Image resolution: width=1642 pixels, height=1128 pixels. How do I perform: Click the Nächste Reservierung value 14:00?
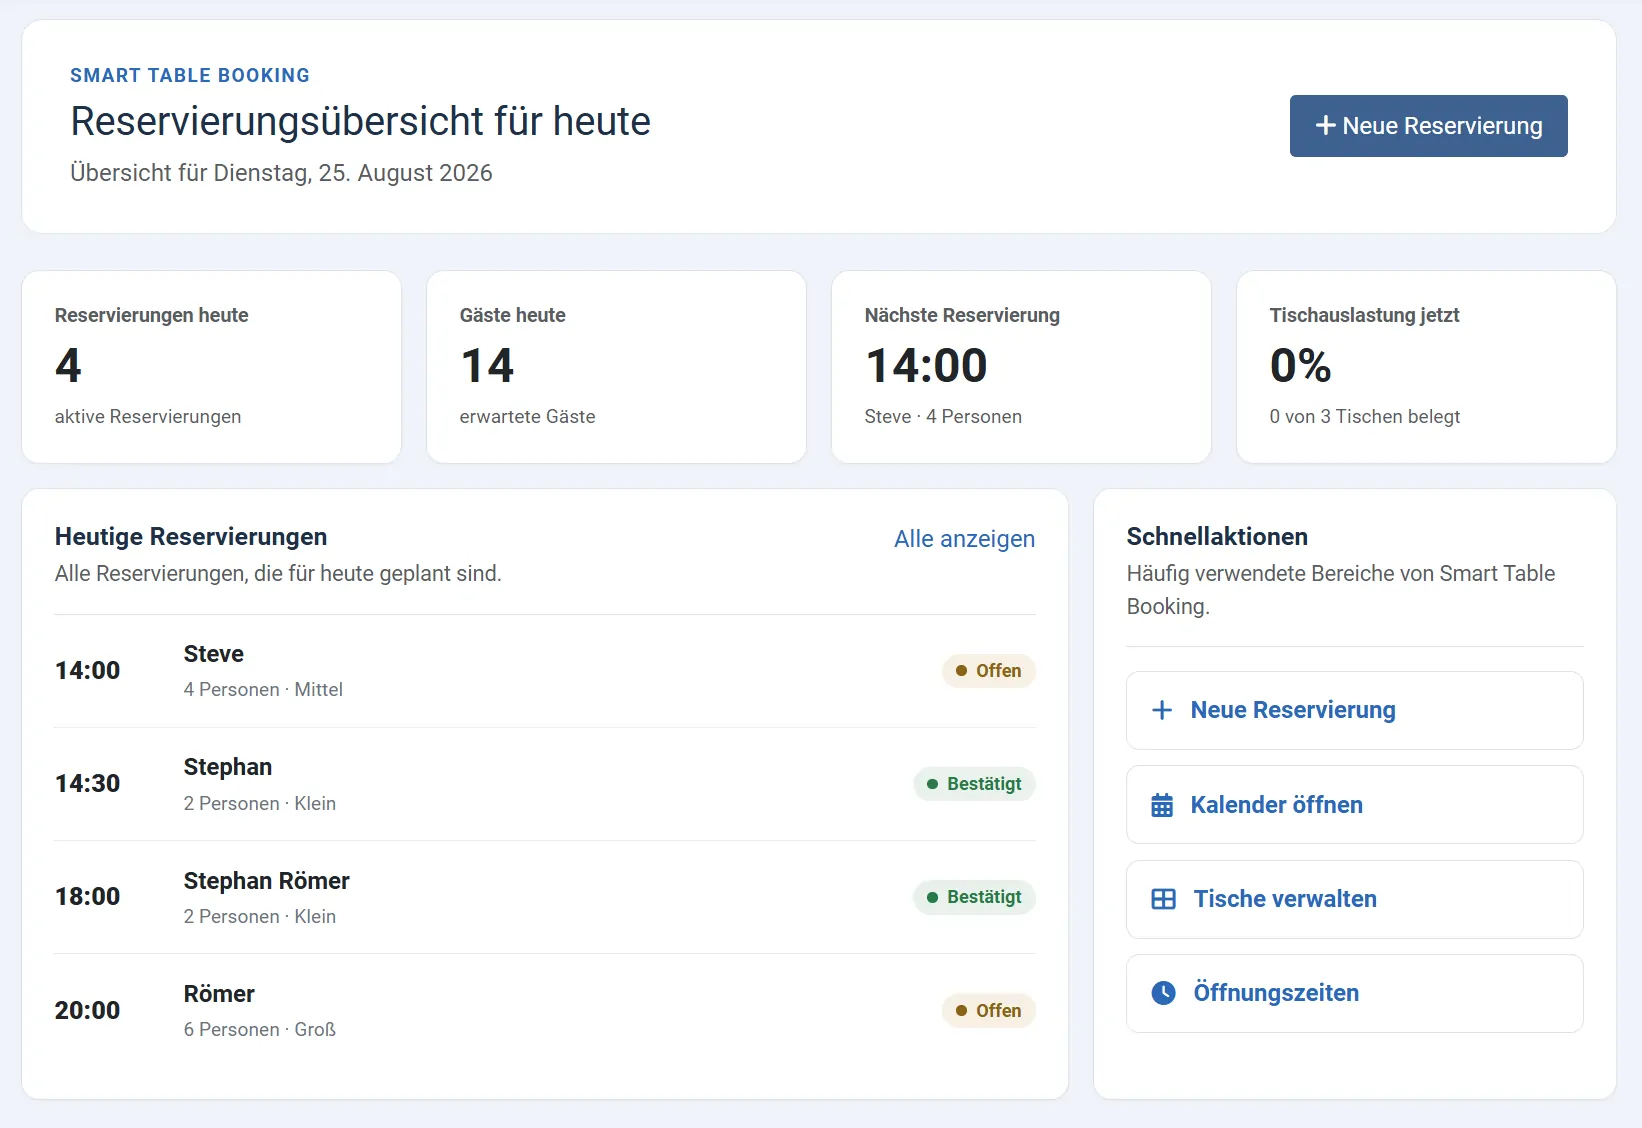point(926,365)
